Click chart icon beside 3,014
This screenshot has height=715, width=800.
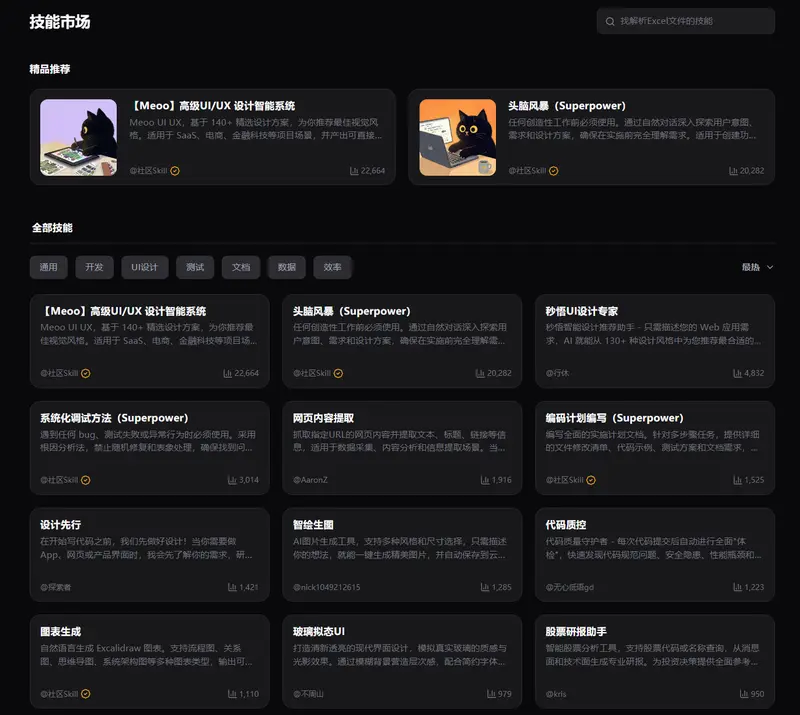click(232, 480)
